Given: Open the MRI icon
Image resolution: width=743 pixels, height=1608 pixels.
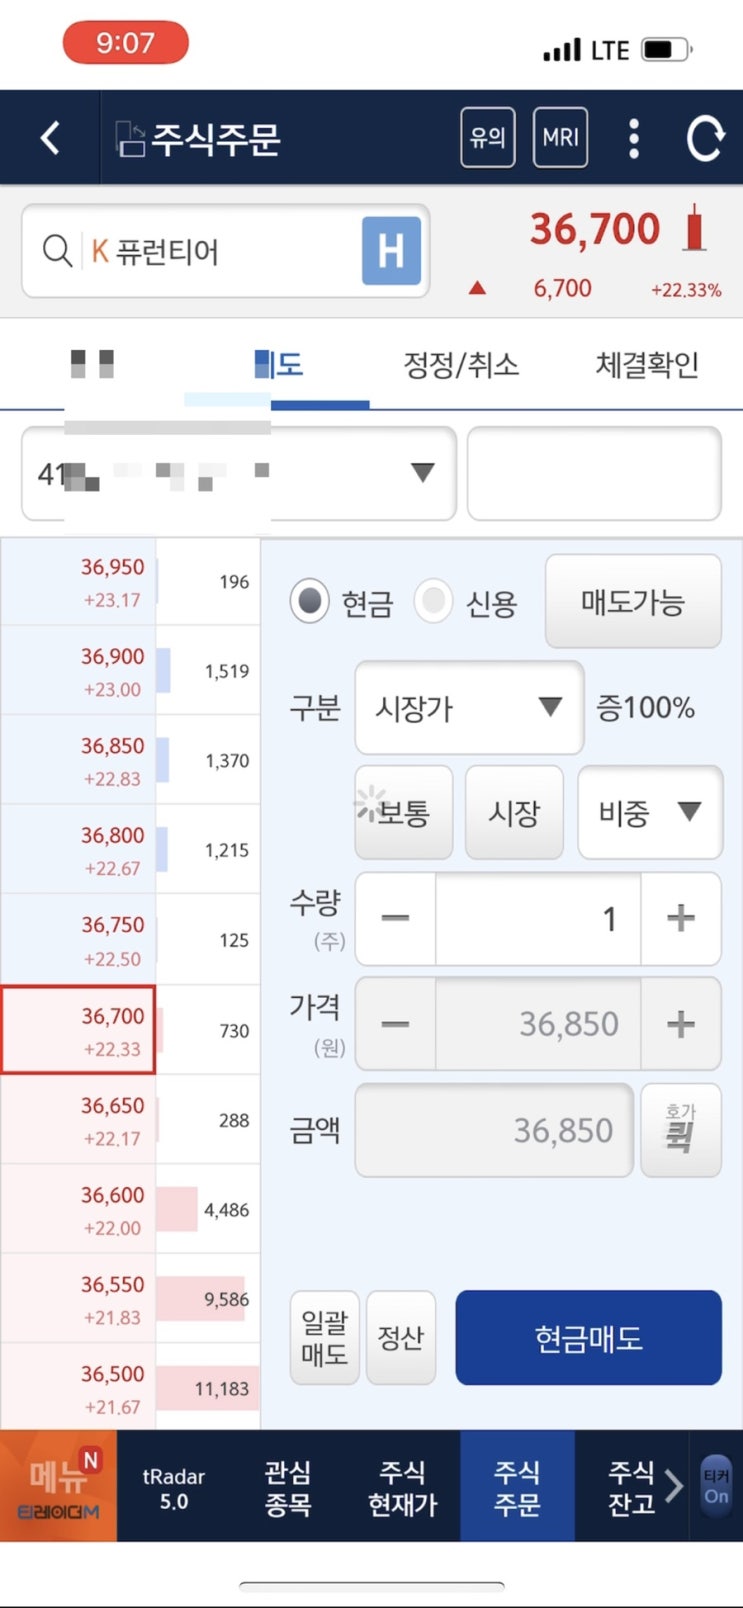Looking at the screenshot, I should [x=560, y=138].
